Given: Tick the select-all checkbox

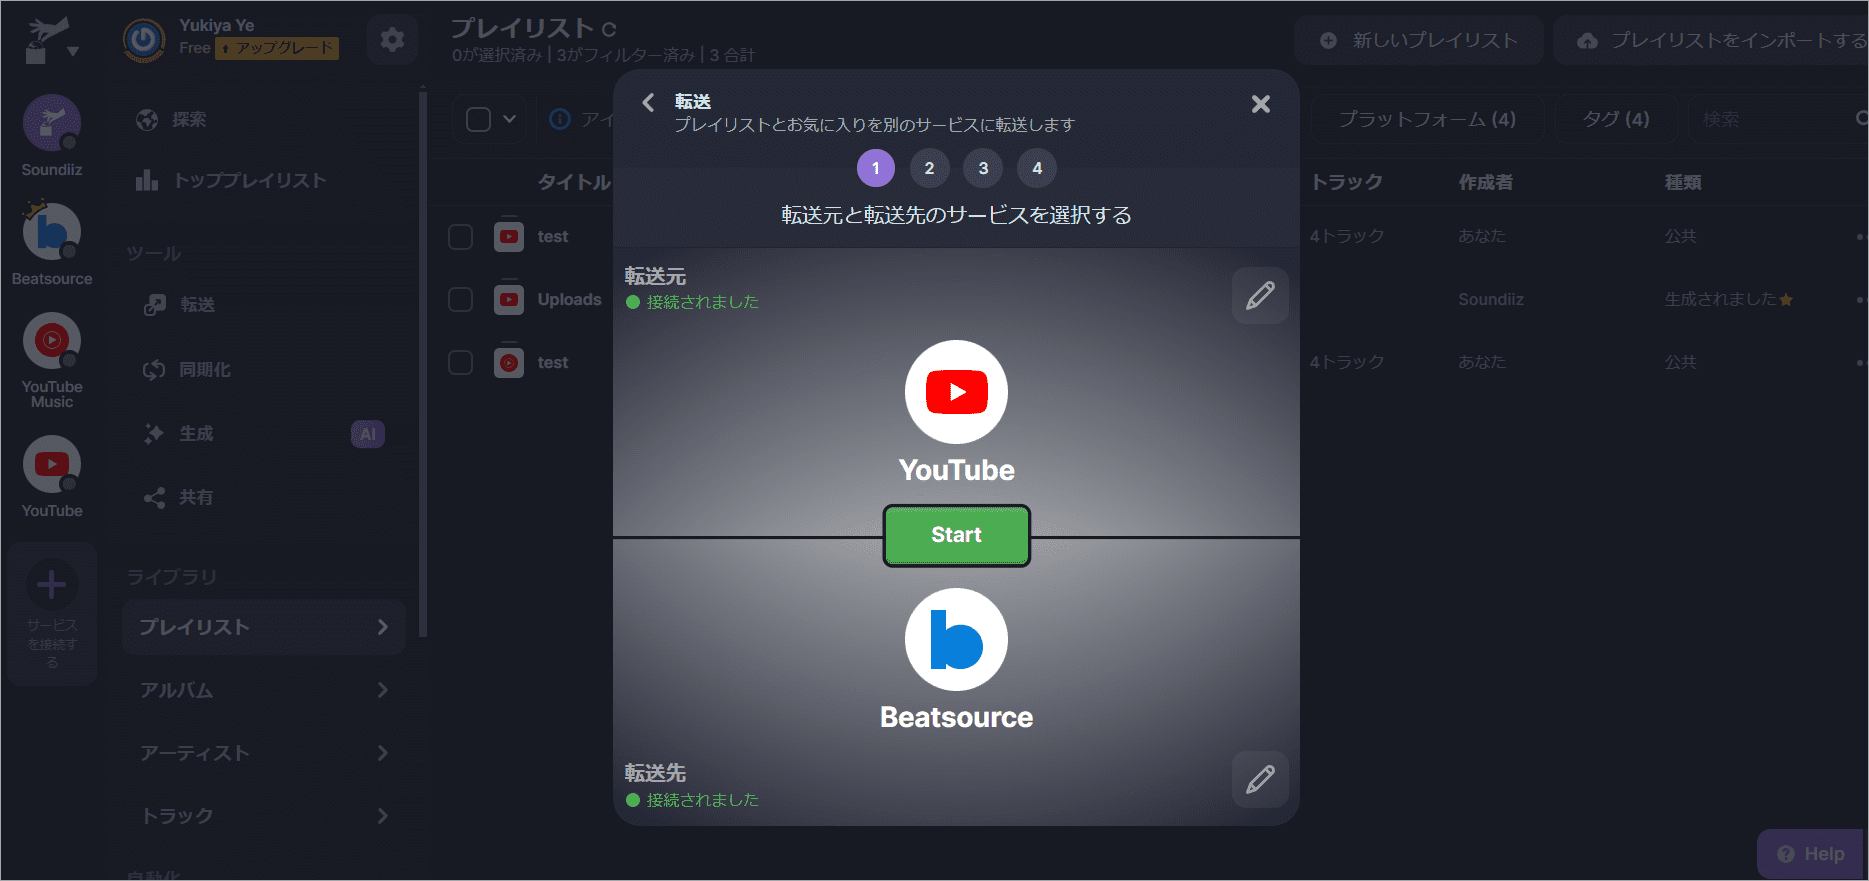Looking at the screenshot, I should tap(479, 120).
